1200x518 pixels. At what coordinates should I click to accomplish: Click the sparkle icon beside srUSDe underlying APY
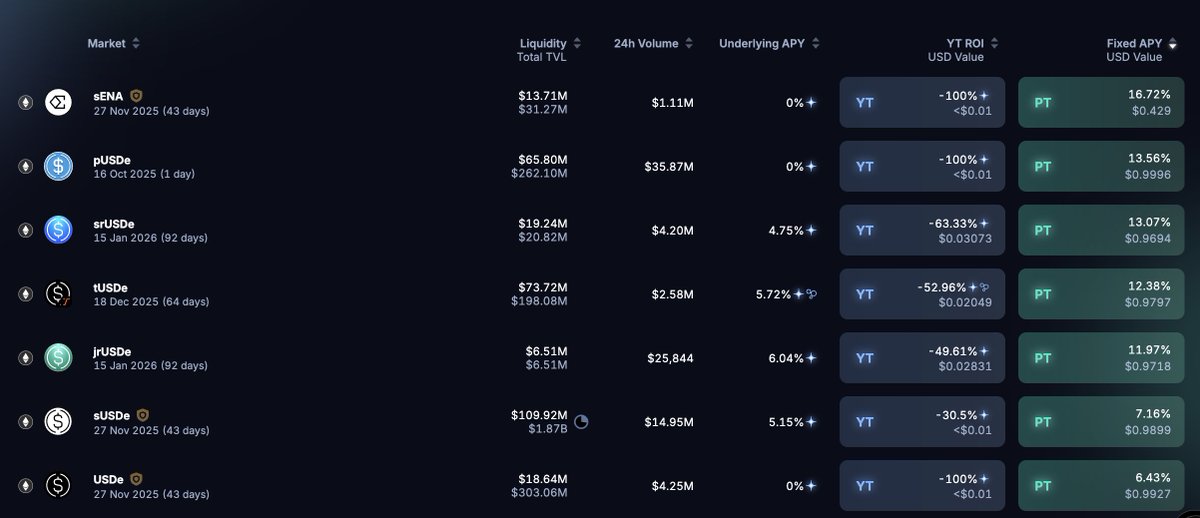point(812,230)
